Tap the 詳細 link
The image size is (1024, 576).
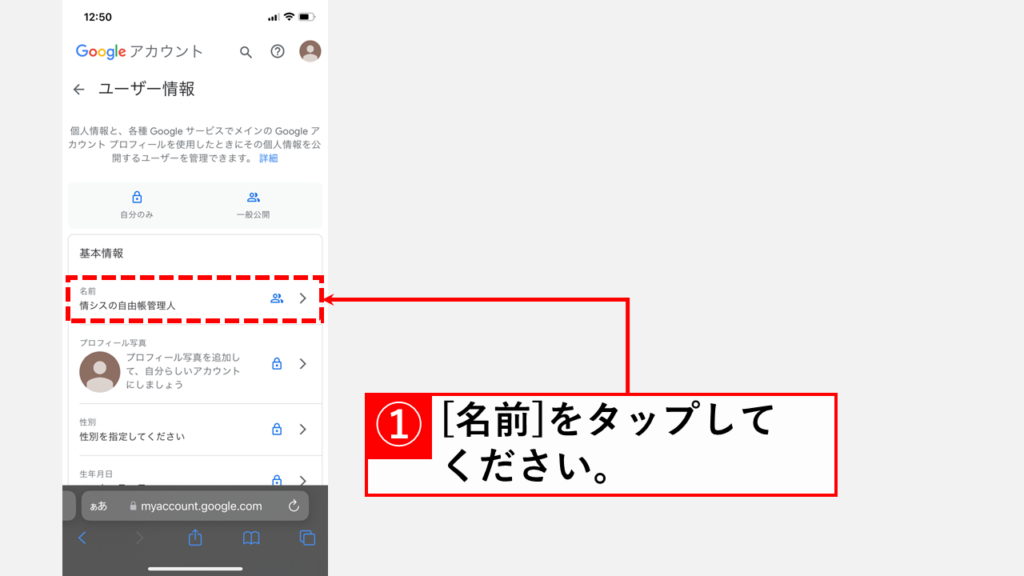pos(269,158)
